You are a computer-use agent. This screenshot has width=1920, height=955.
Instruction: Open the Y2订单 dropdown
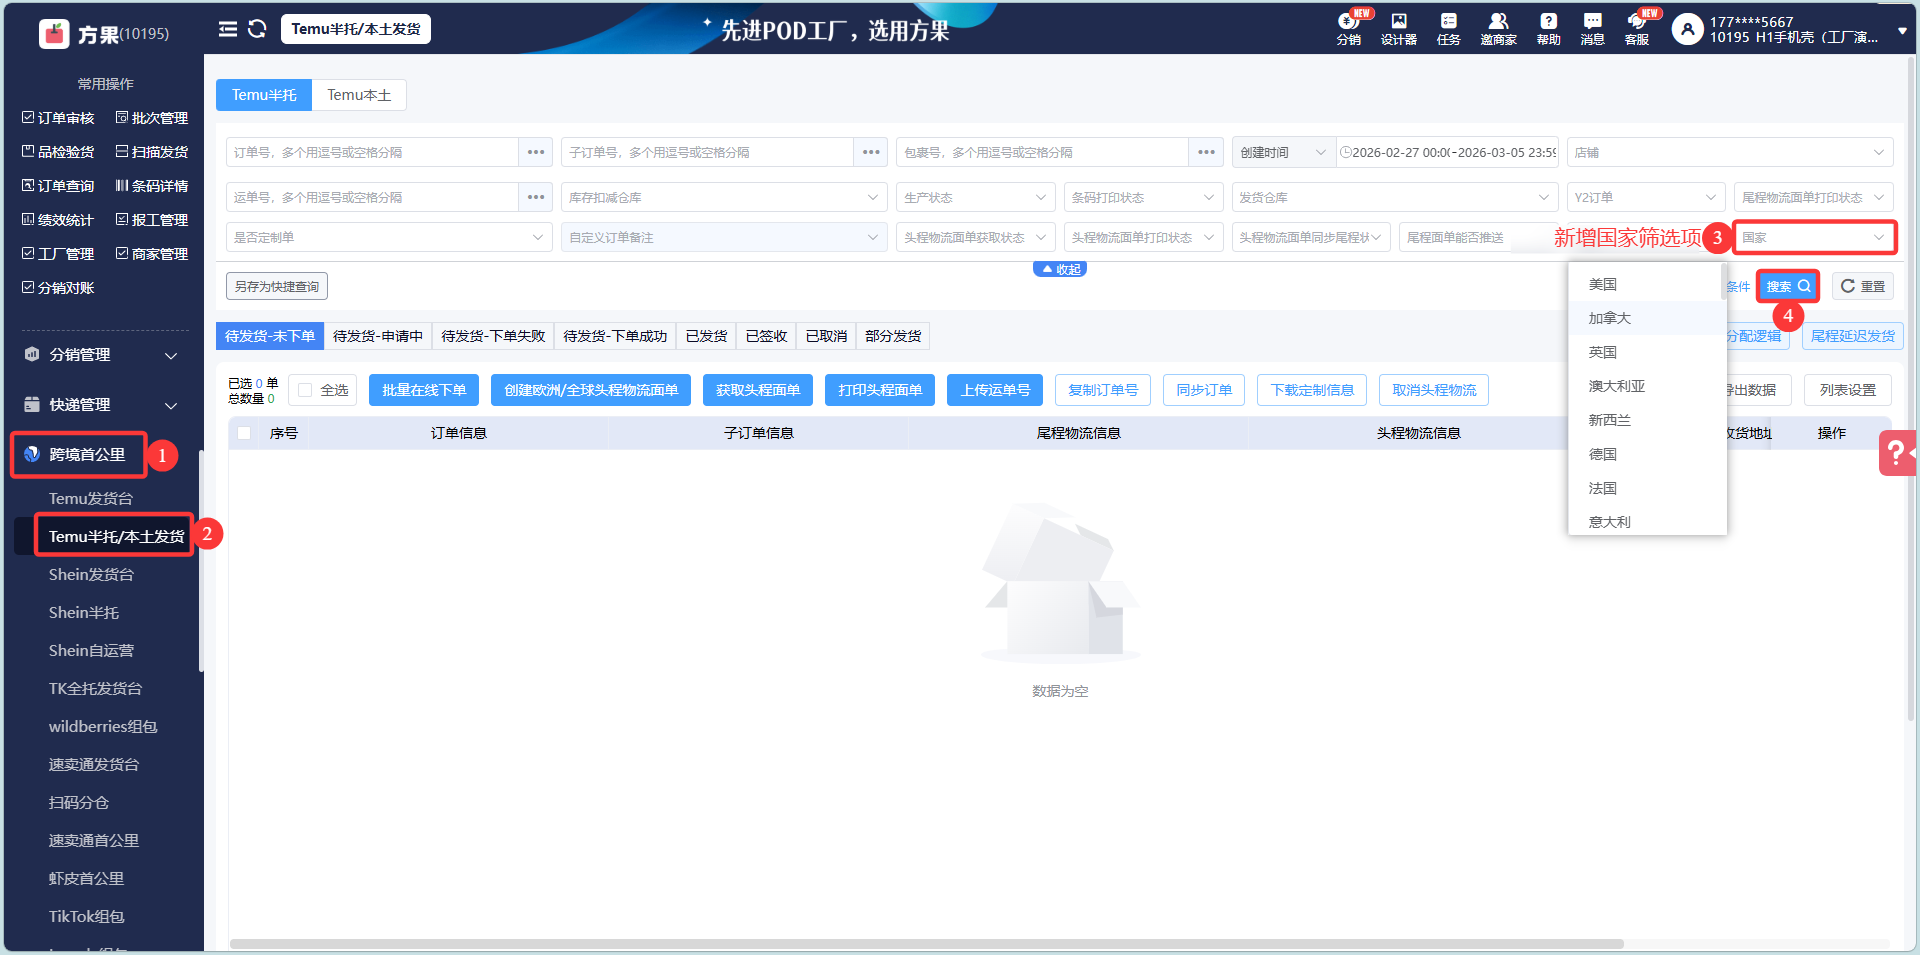(1646, 197)
